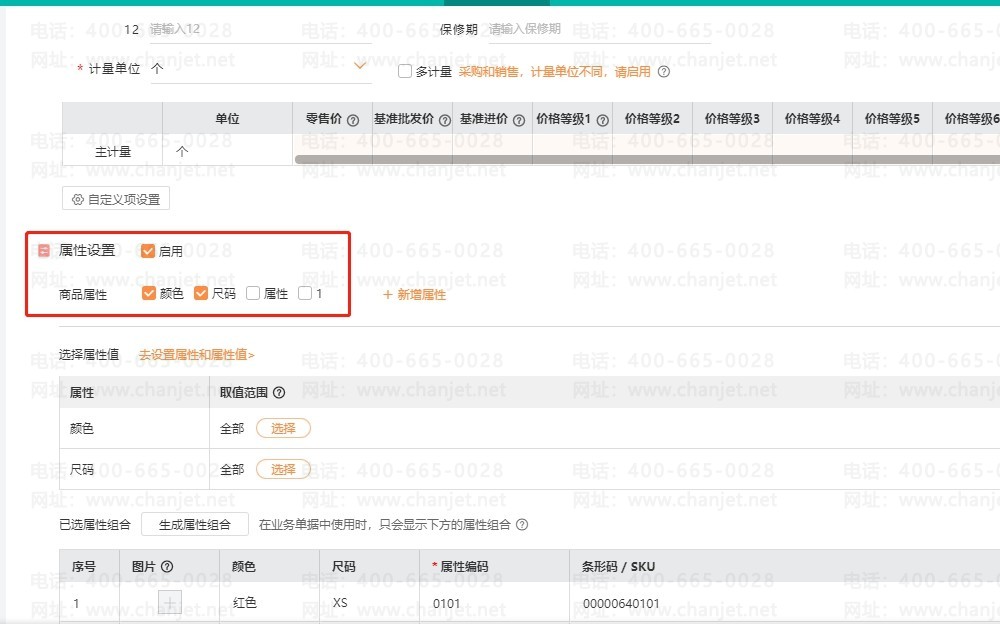The image size is (1000, 624).
Task: Click help icon next to 价格等级1 header
Action: coord(602,120)
